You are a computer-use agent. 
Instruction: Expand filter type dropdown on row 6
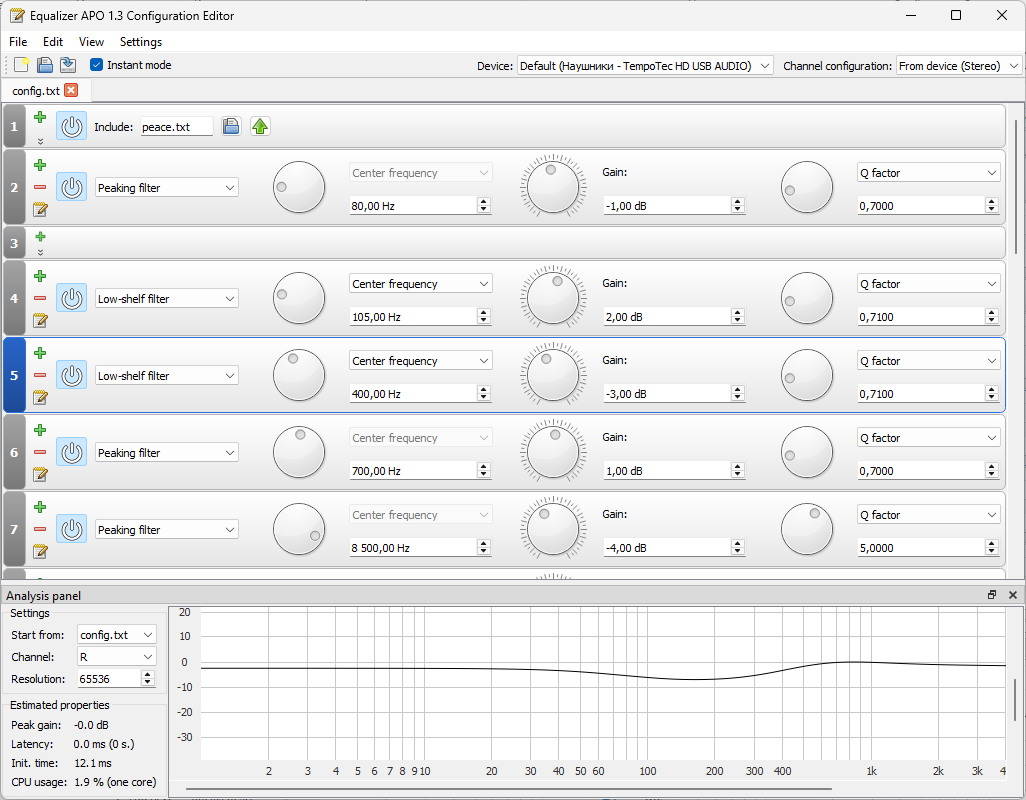167,453
